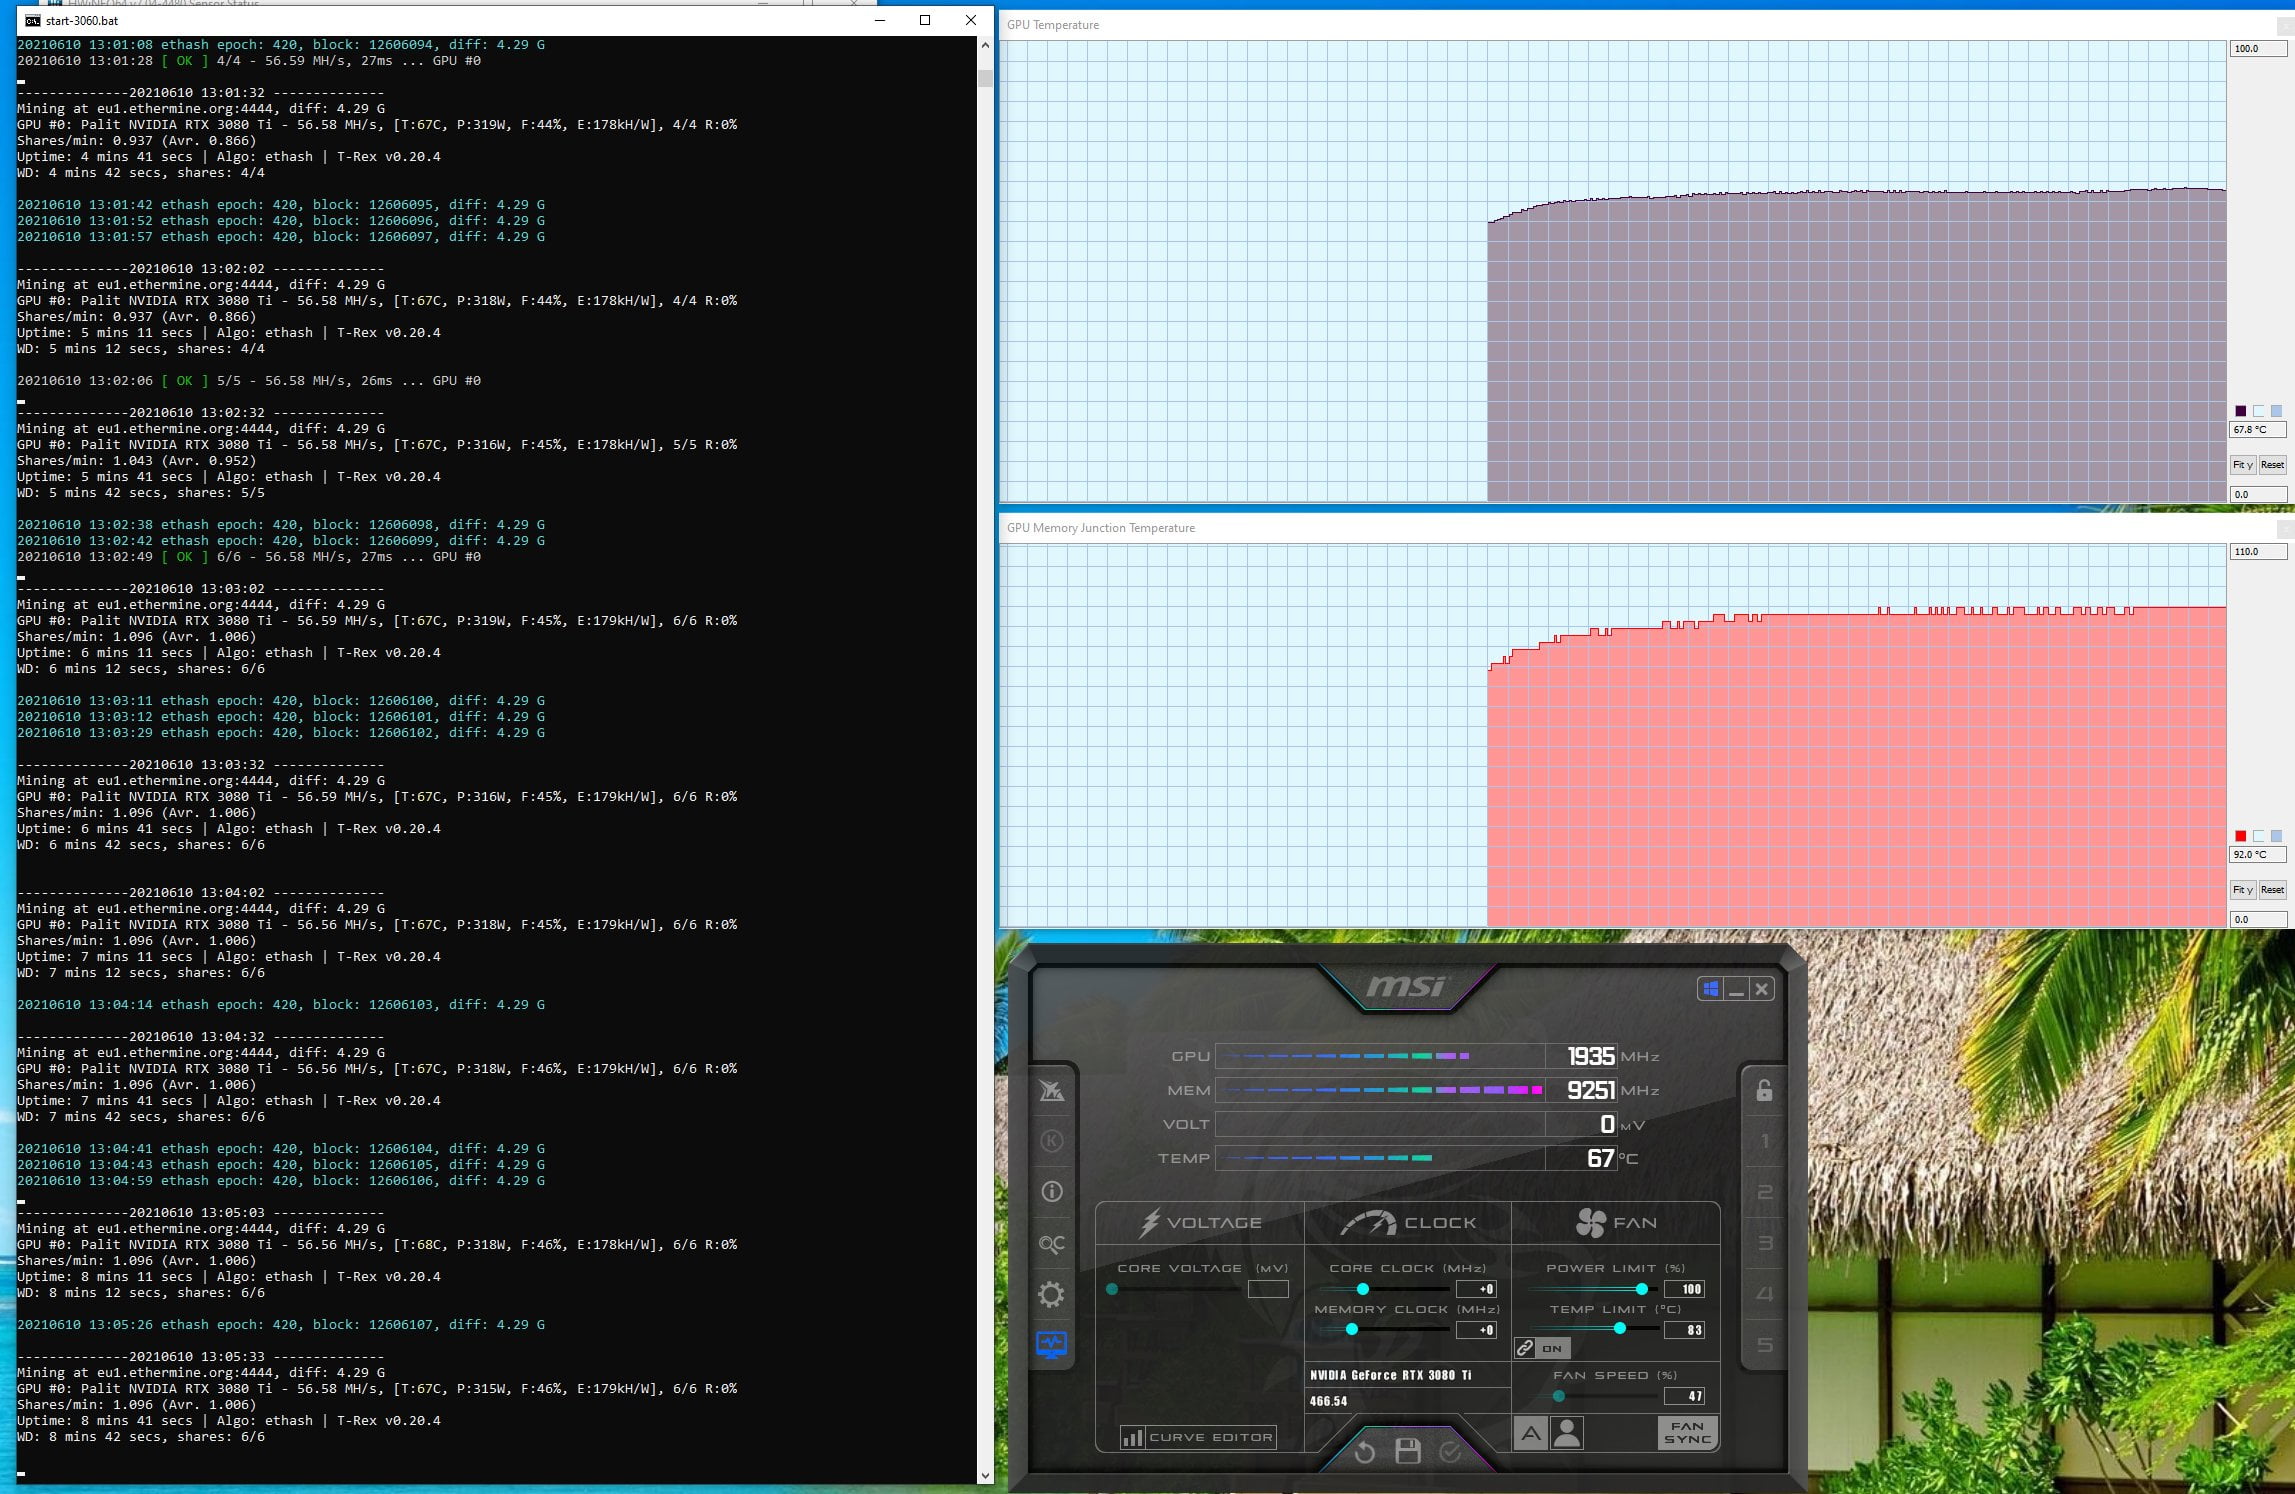Toggle user-defined fan curve person button
This screenshot has width=2295, height=1494.
point(1567,1434)
